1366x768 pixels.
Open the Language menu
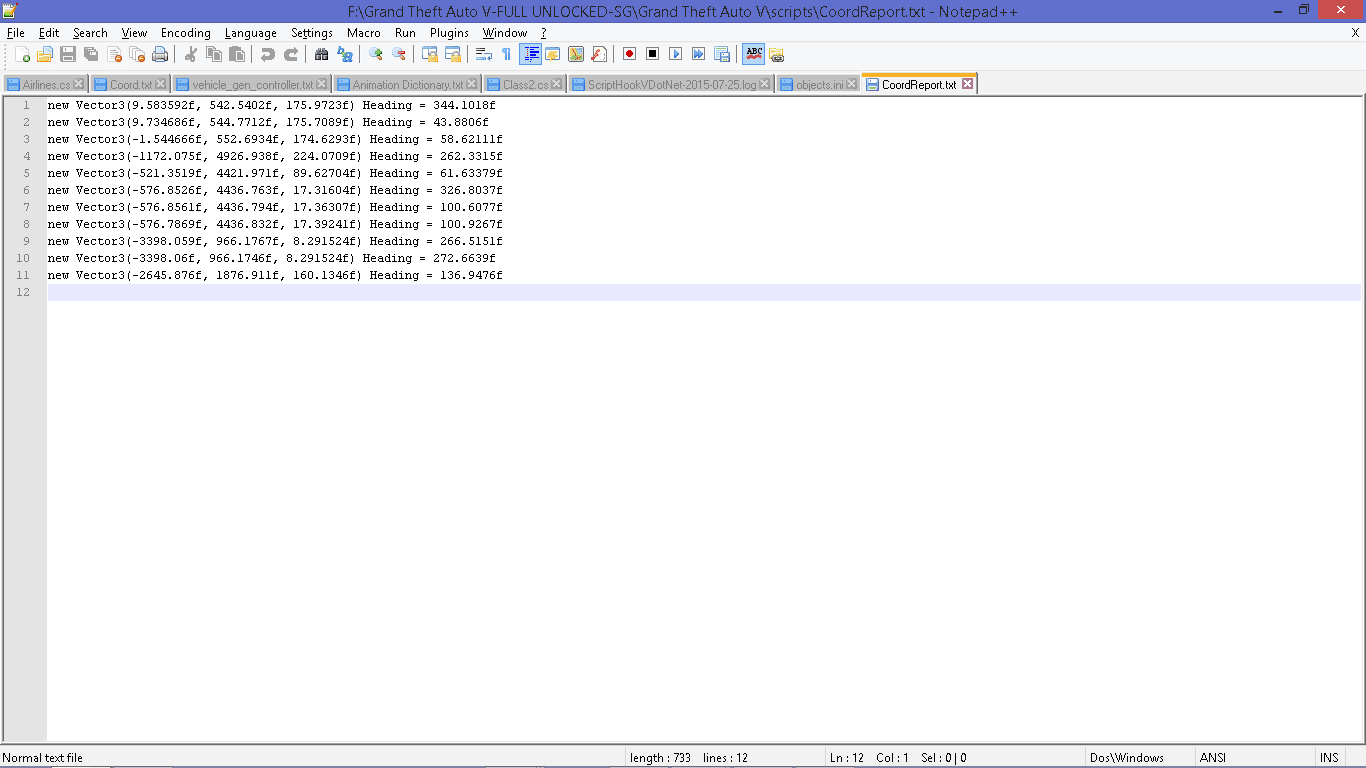pyautogui.click(x=251, y=33)
